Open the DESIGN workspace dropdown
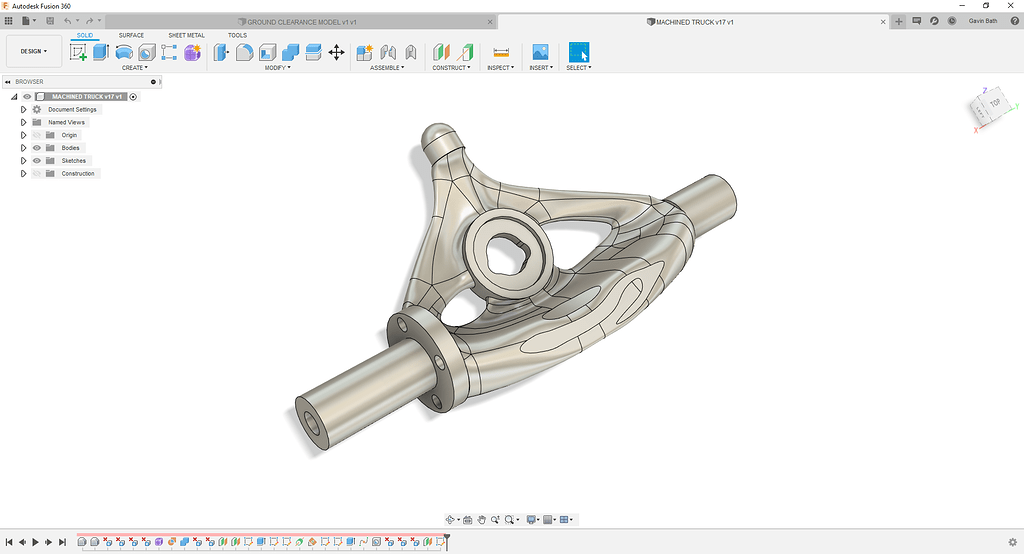This screenshot has width=1024, height=554. (34, 51)
